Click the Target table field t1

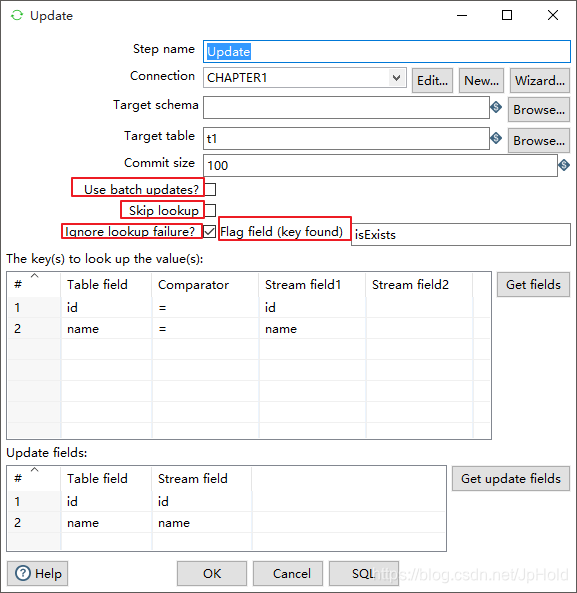[346, 138]
